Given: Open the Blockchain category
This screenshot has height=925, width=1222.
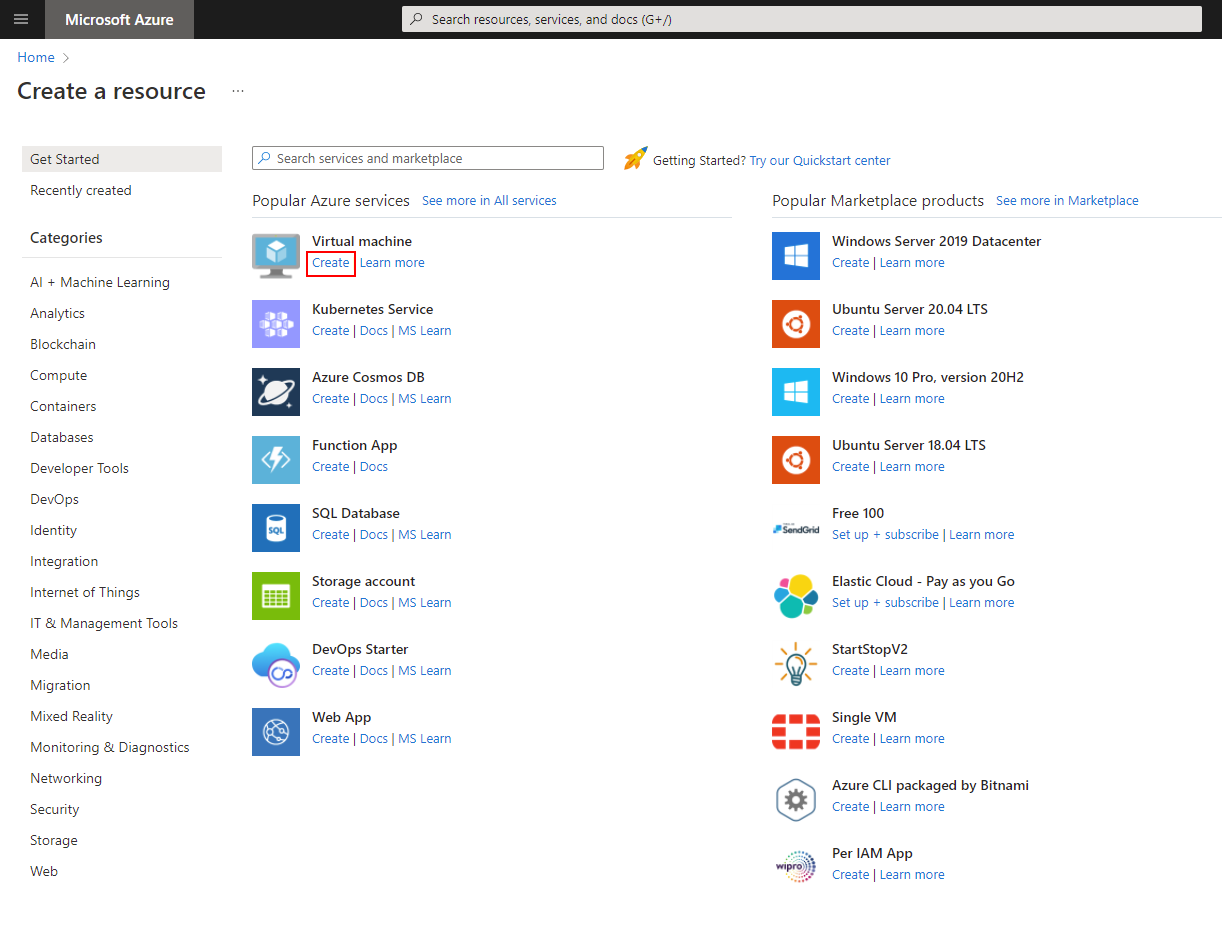Looking at the screenshot, I should click(x=63, y=344).
